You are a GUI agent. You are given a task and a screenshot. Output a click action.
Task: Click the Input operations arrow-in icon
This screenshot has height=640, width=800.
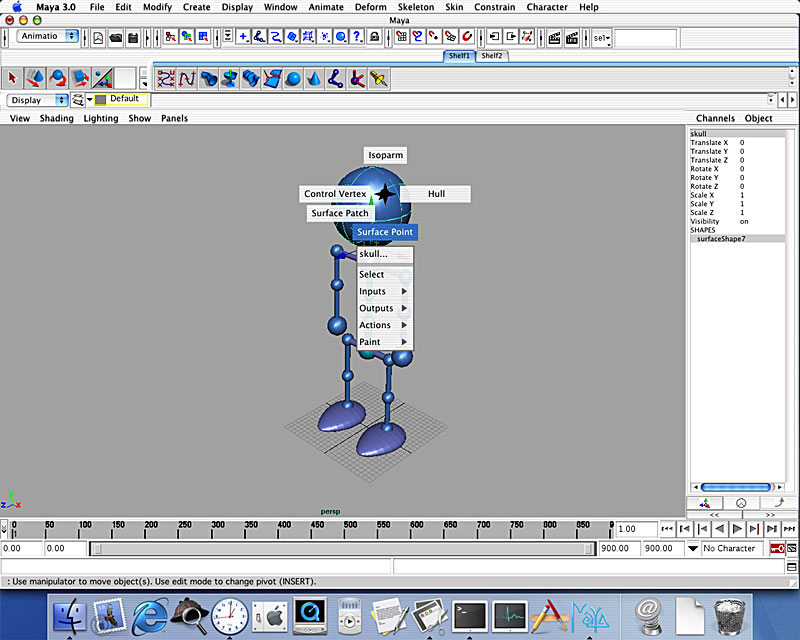point(494,37)
